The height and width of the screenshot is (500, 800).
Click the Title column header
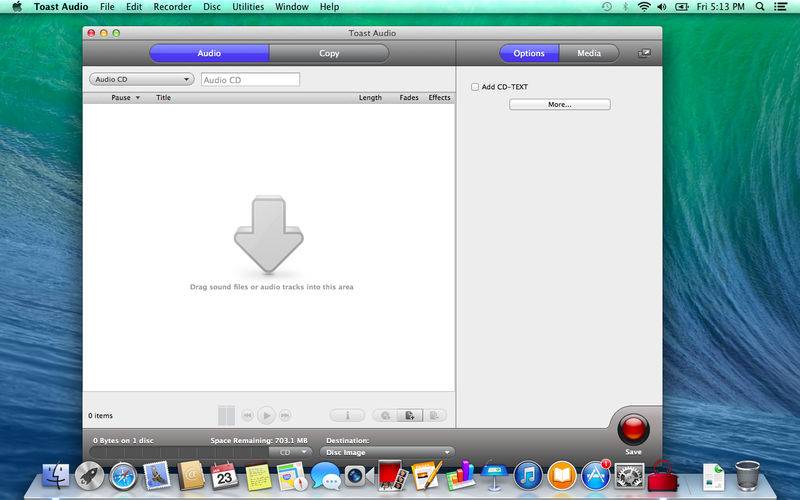(163, 97)
